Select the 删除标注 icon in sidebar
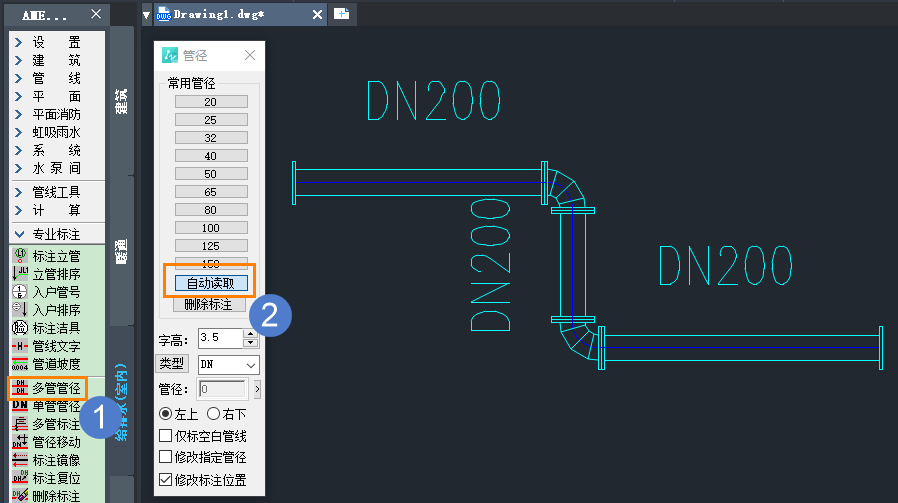 tap(19, 496)
